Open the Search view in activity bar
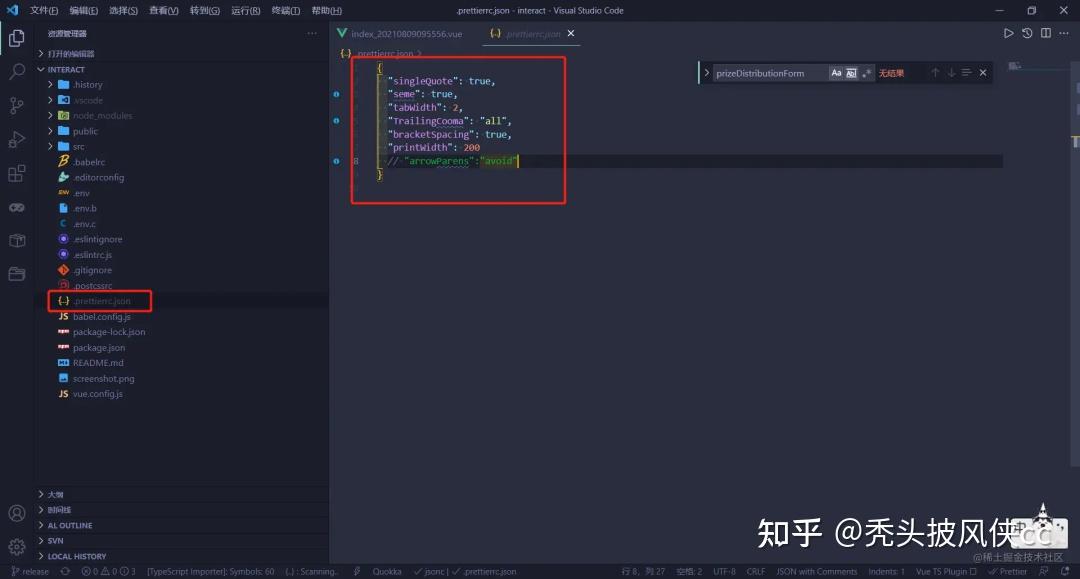 point(17,71)
